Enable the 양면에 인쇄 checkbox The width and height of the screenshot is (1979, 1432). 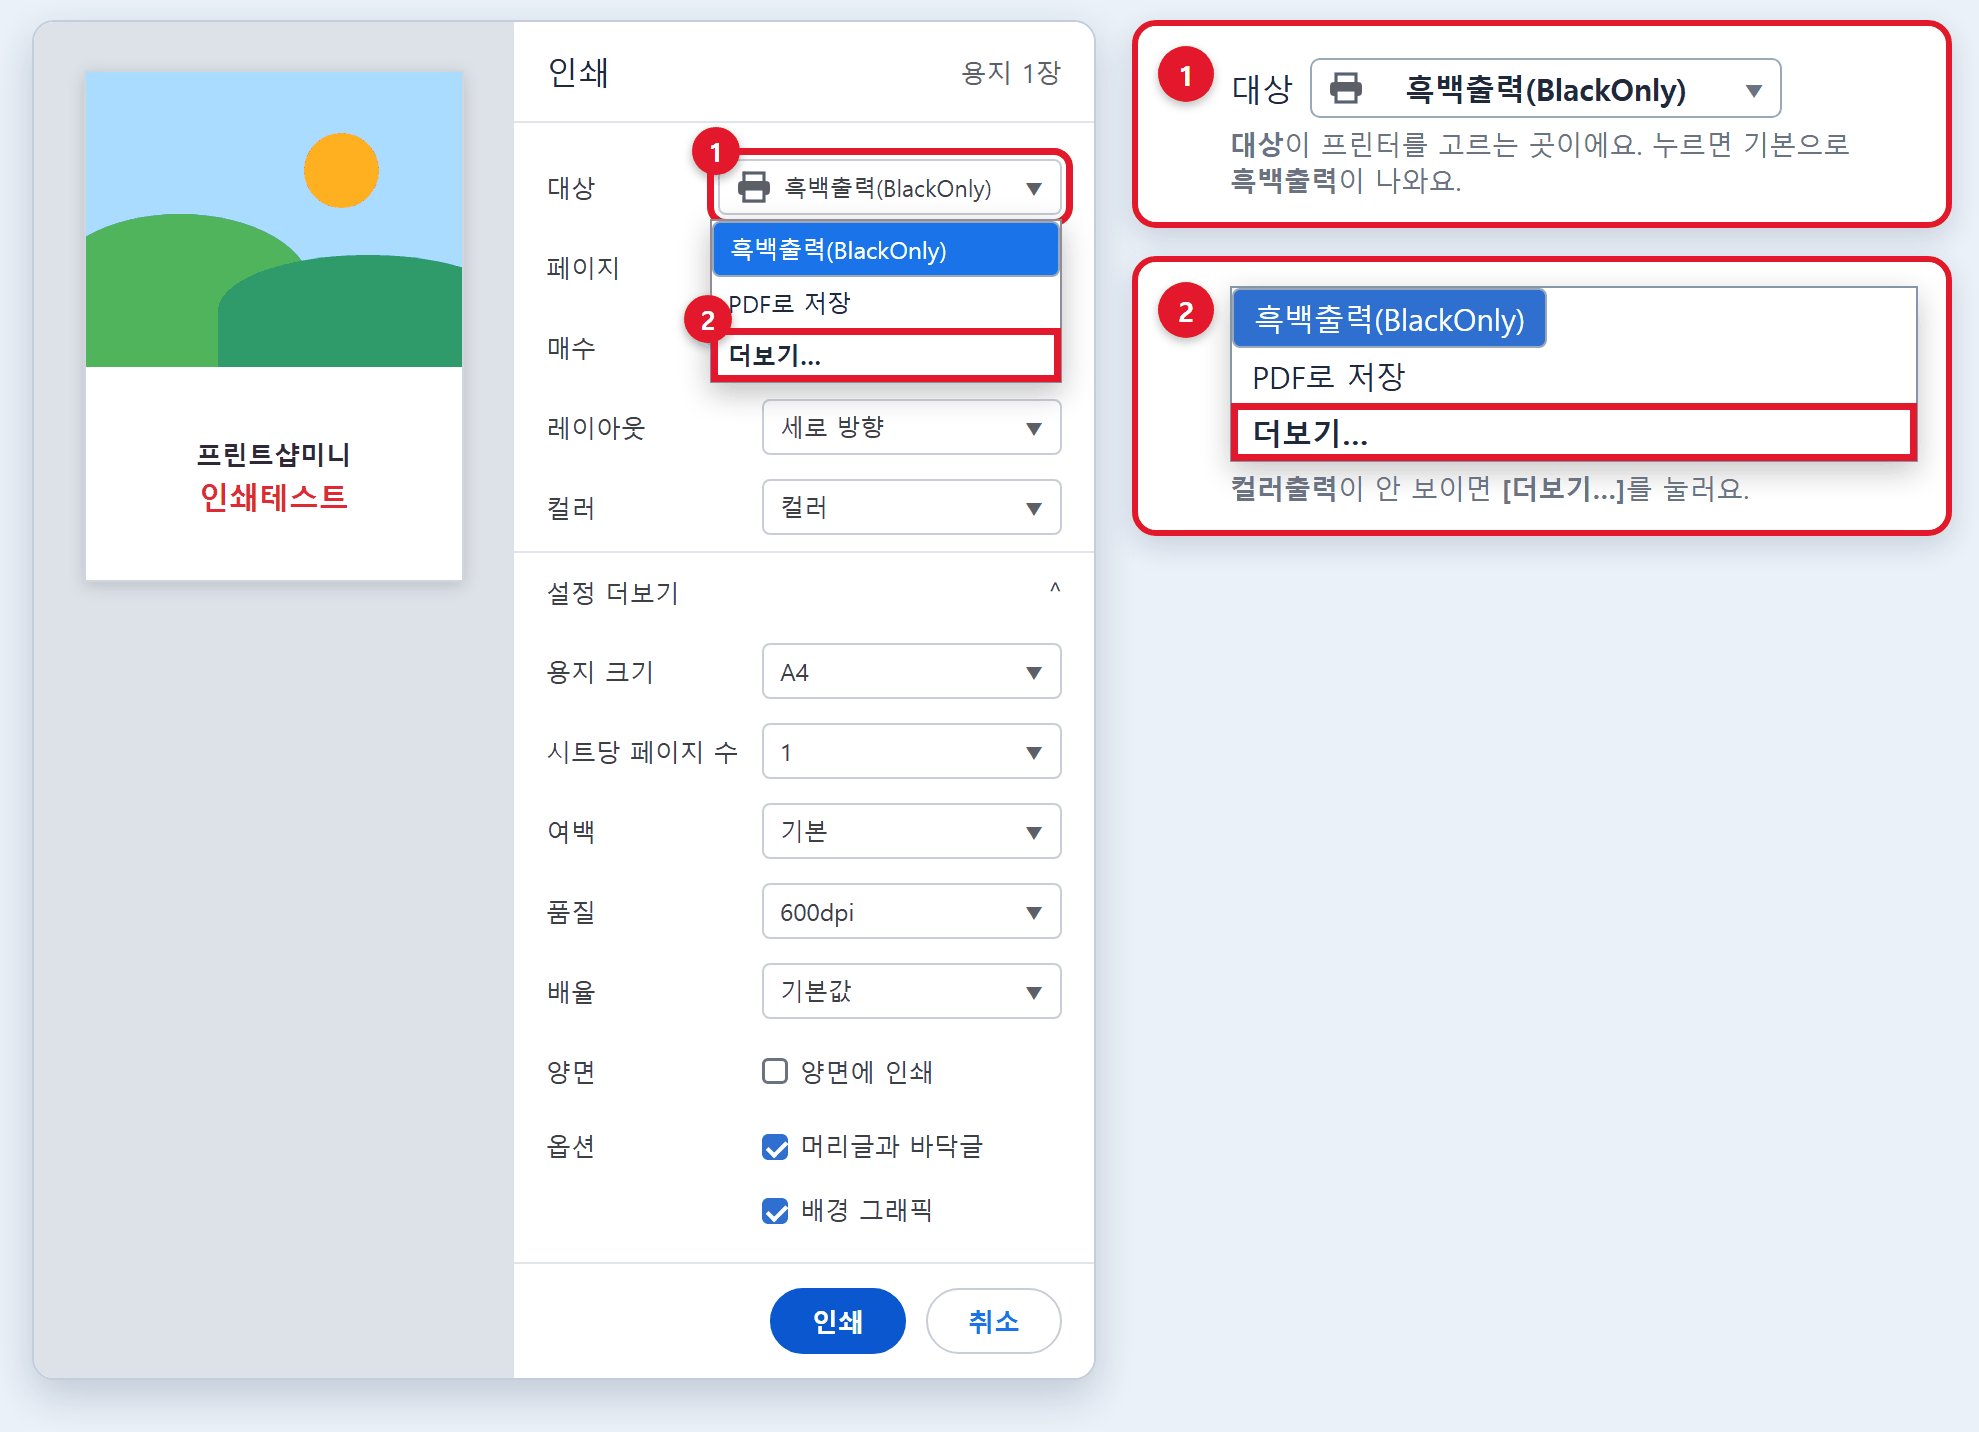click(x=775, y=1072)
